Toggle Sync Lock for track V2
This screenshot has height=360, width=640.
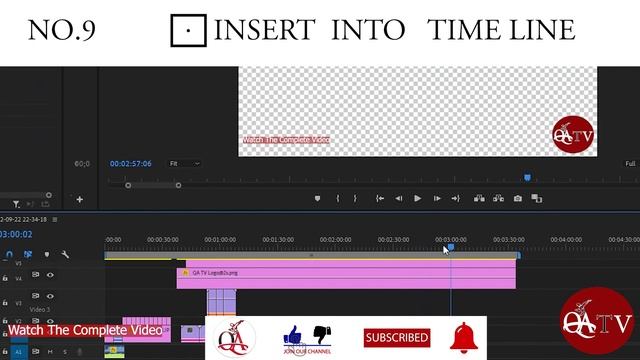point(36,321)
